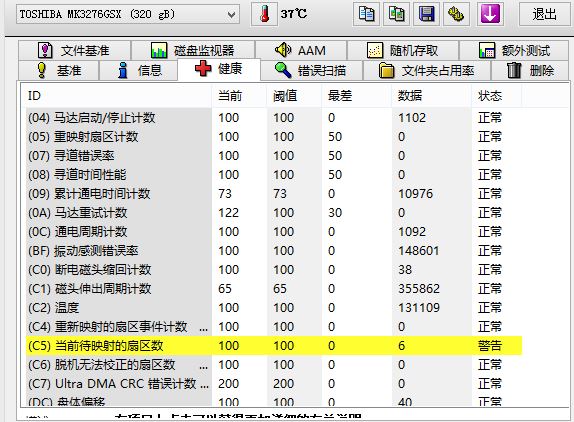This screenshot has height=422, width=574.
Task: Switch to the 错误扫描 tab
Action: click(x=311, y=70)
